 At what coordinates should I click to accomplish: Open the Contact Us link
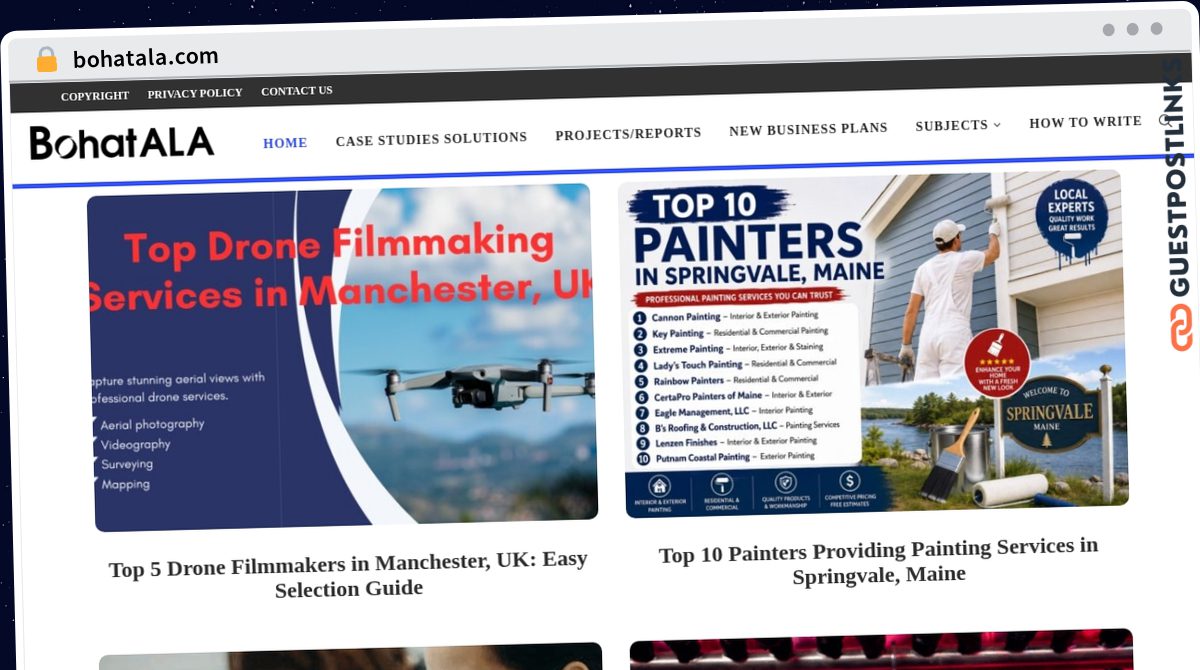[x=297, y=91]
